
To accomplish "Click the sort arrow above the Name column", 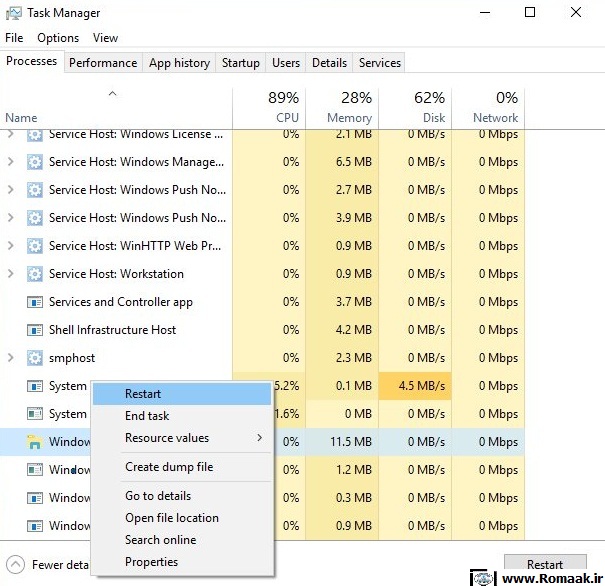I will pos(112,94).
